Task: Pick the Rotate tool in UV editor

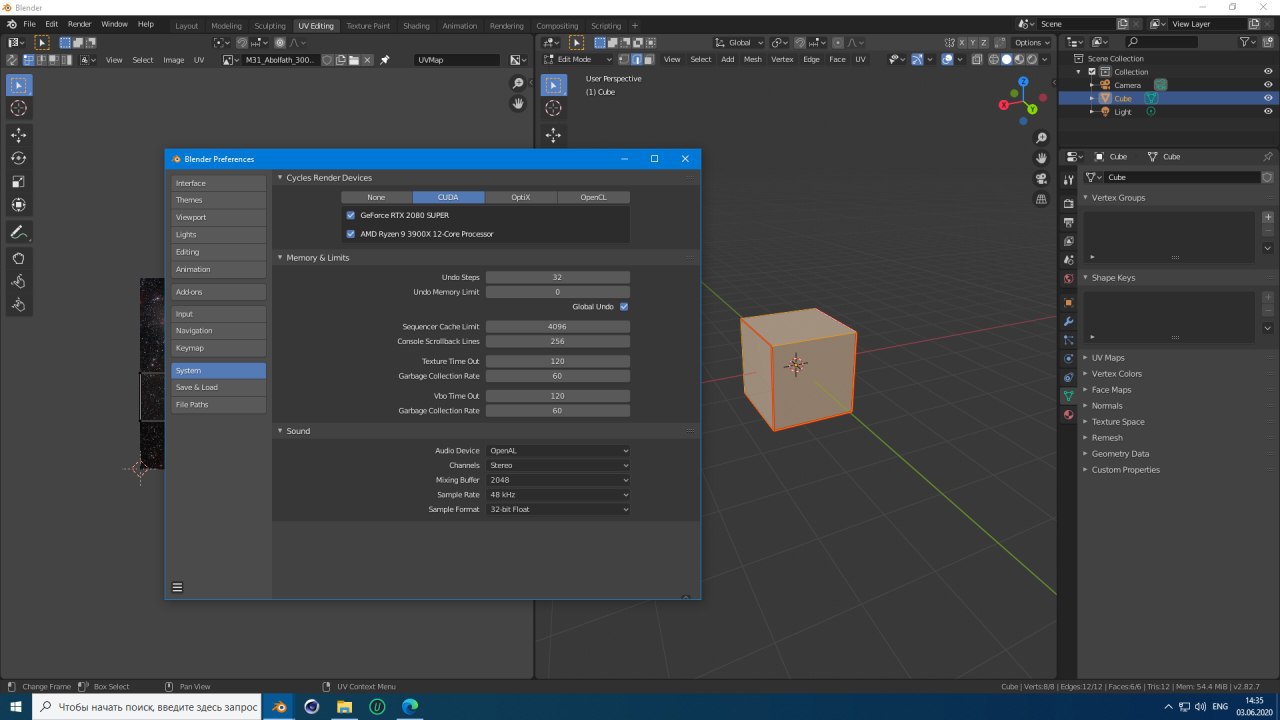Action: tap(19, 158)
